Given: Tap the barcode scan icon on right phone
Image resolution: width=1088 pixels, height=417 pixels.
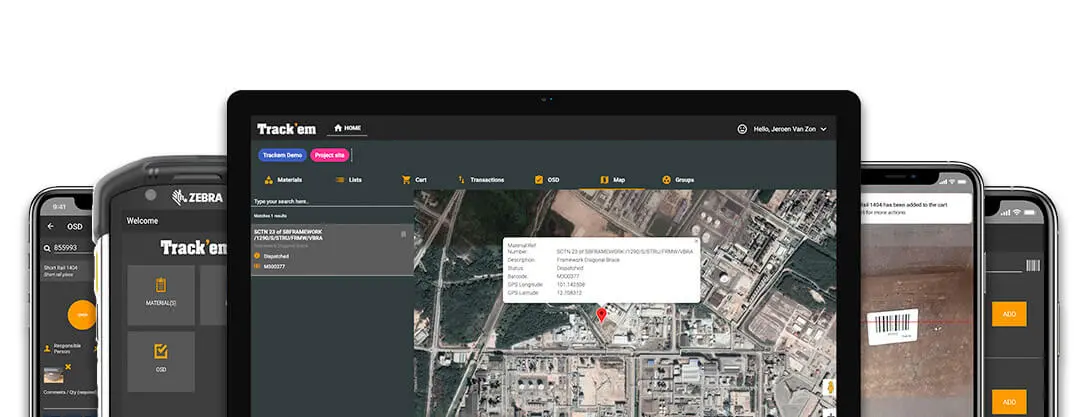Looking at the screenshot, I should 1033,265.
